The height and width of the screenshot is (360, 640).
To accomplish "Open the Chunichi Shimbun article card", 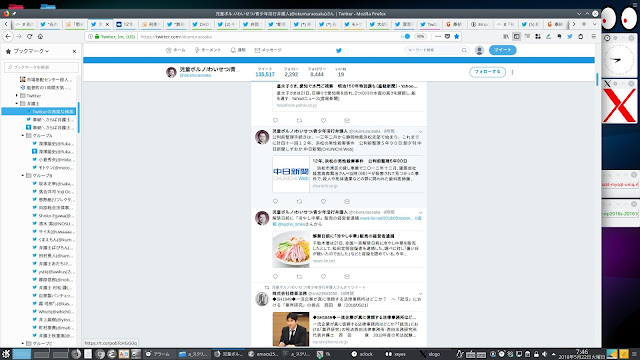I will click(348, 174).
